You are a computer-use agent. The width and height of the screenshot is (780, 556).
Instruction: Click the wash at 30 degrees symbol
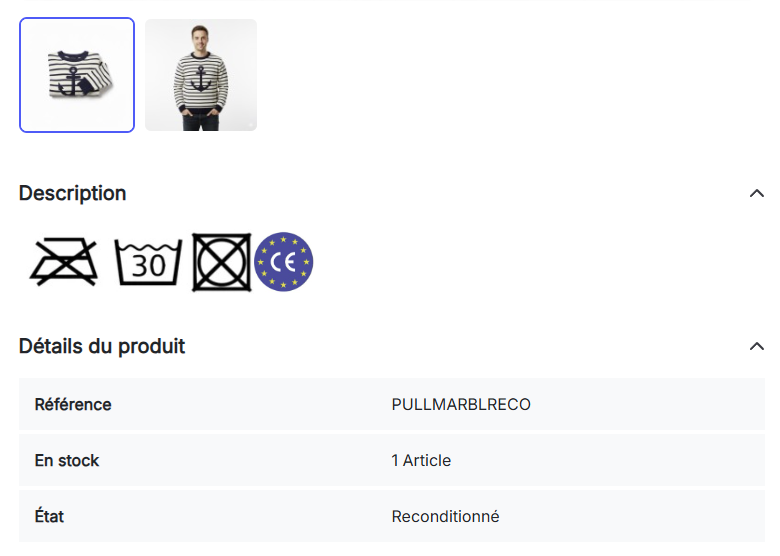[148, 263]
